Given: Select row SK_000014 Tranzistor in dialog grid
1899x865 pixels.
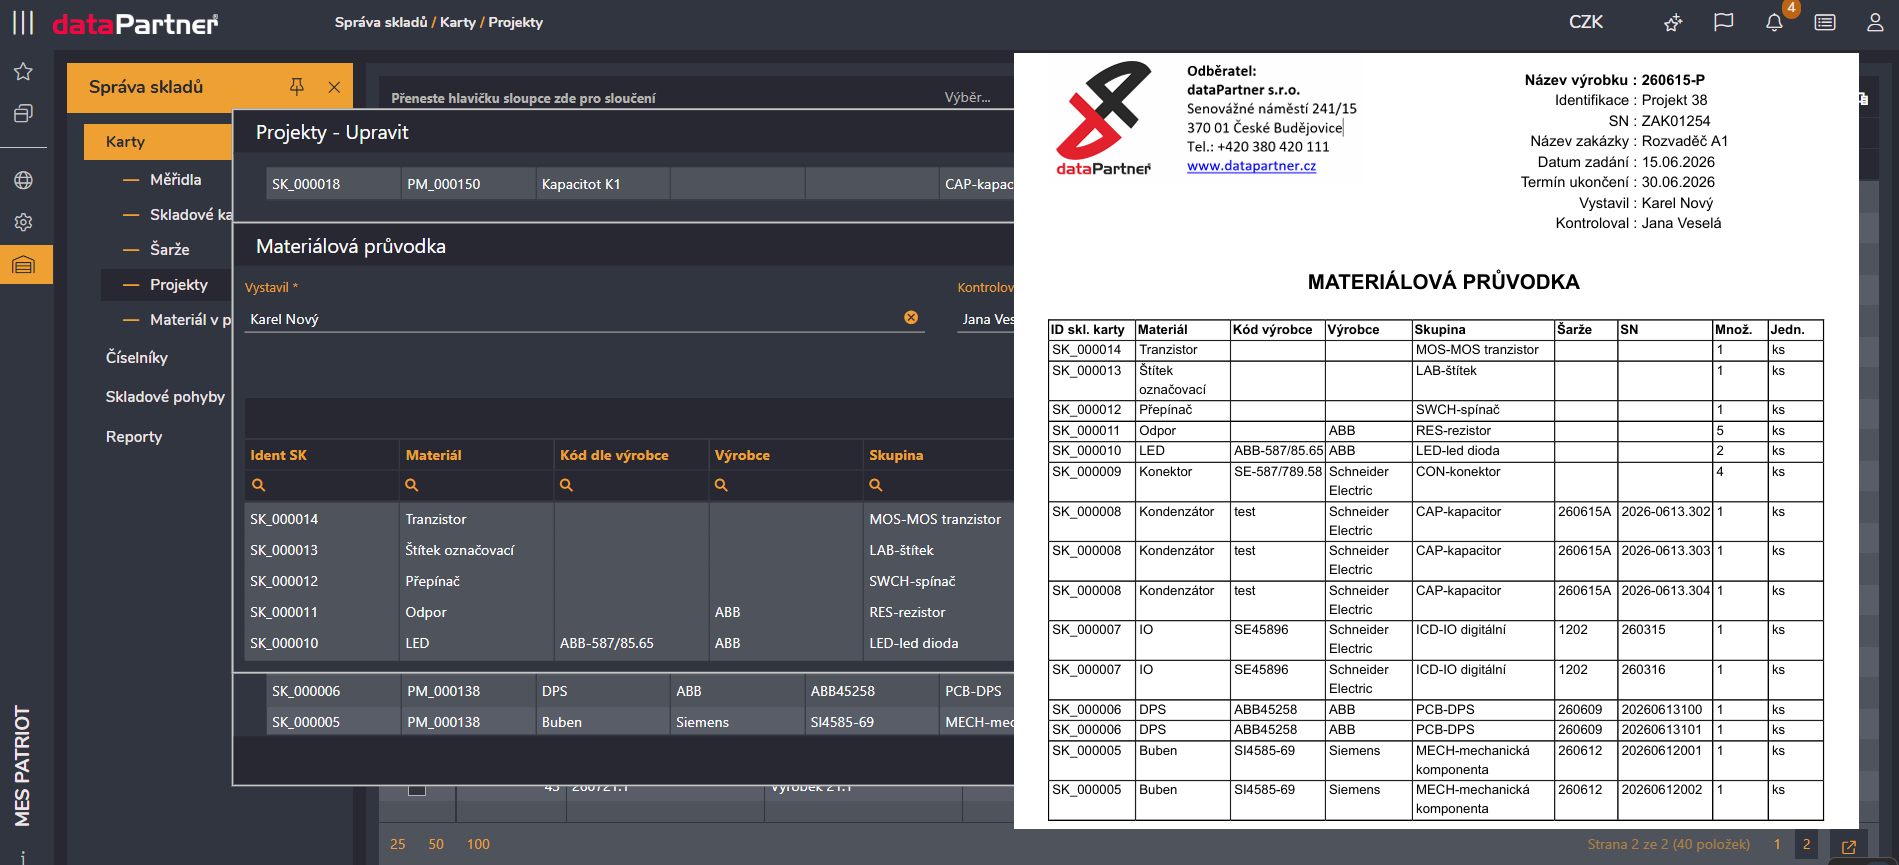Looking at the screenshot, I should pos(629,519).
